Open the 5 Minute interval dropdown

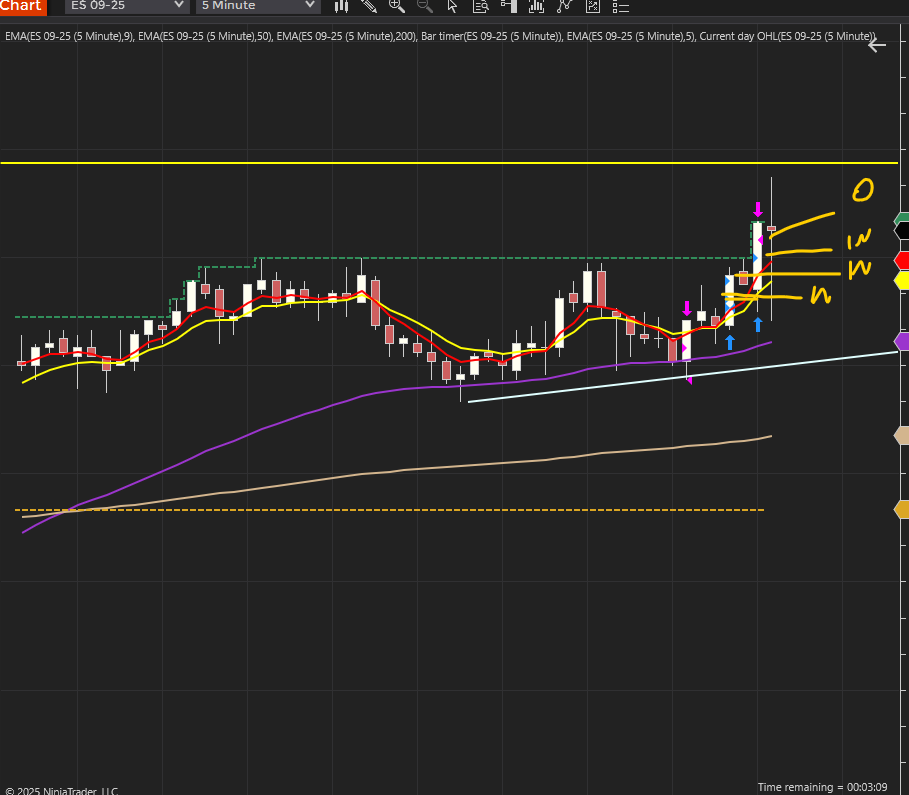(258, 5)
